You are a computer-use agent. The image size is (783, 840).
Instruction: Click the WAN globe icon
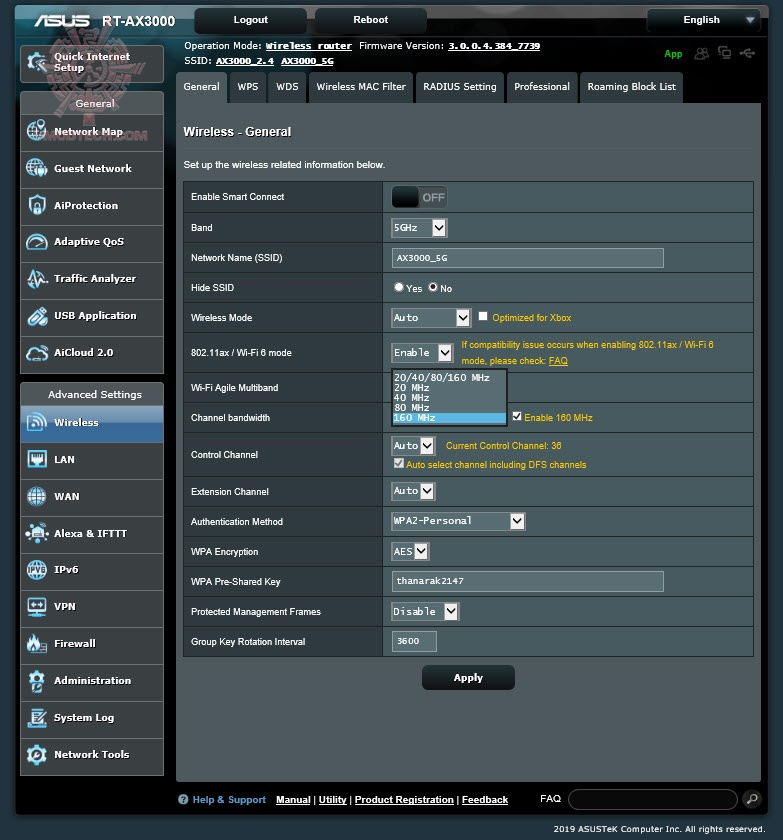point(37,496)
